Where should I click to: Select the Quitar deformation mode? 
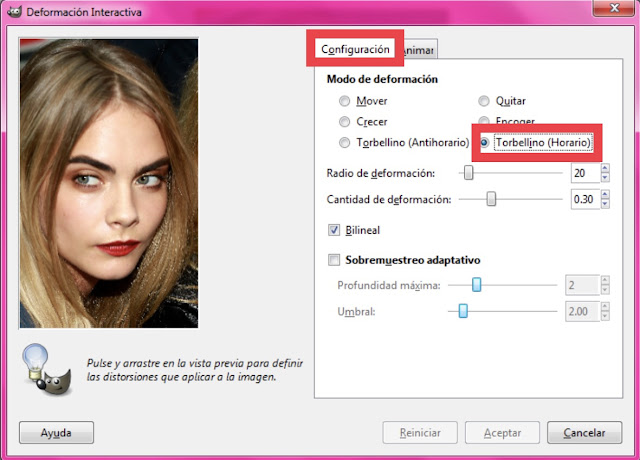pos(484,101)
